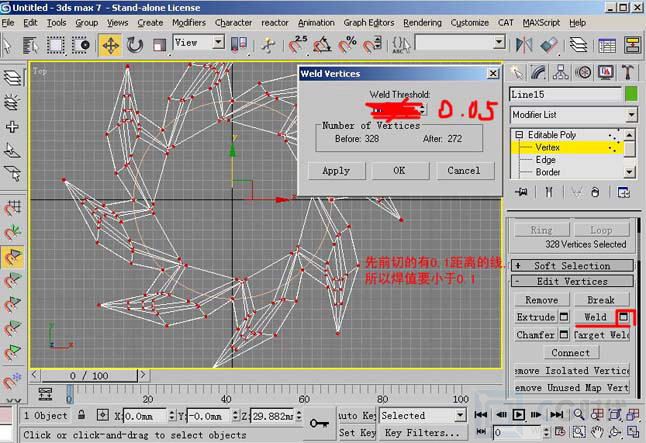Cancel the Weld Vertices dialog
Image resolution: width=646 pixels, height=443 pixels.
click(464, 171)
